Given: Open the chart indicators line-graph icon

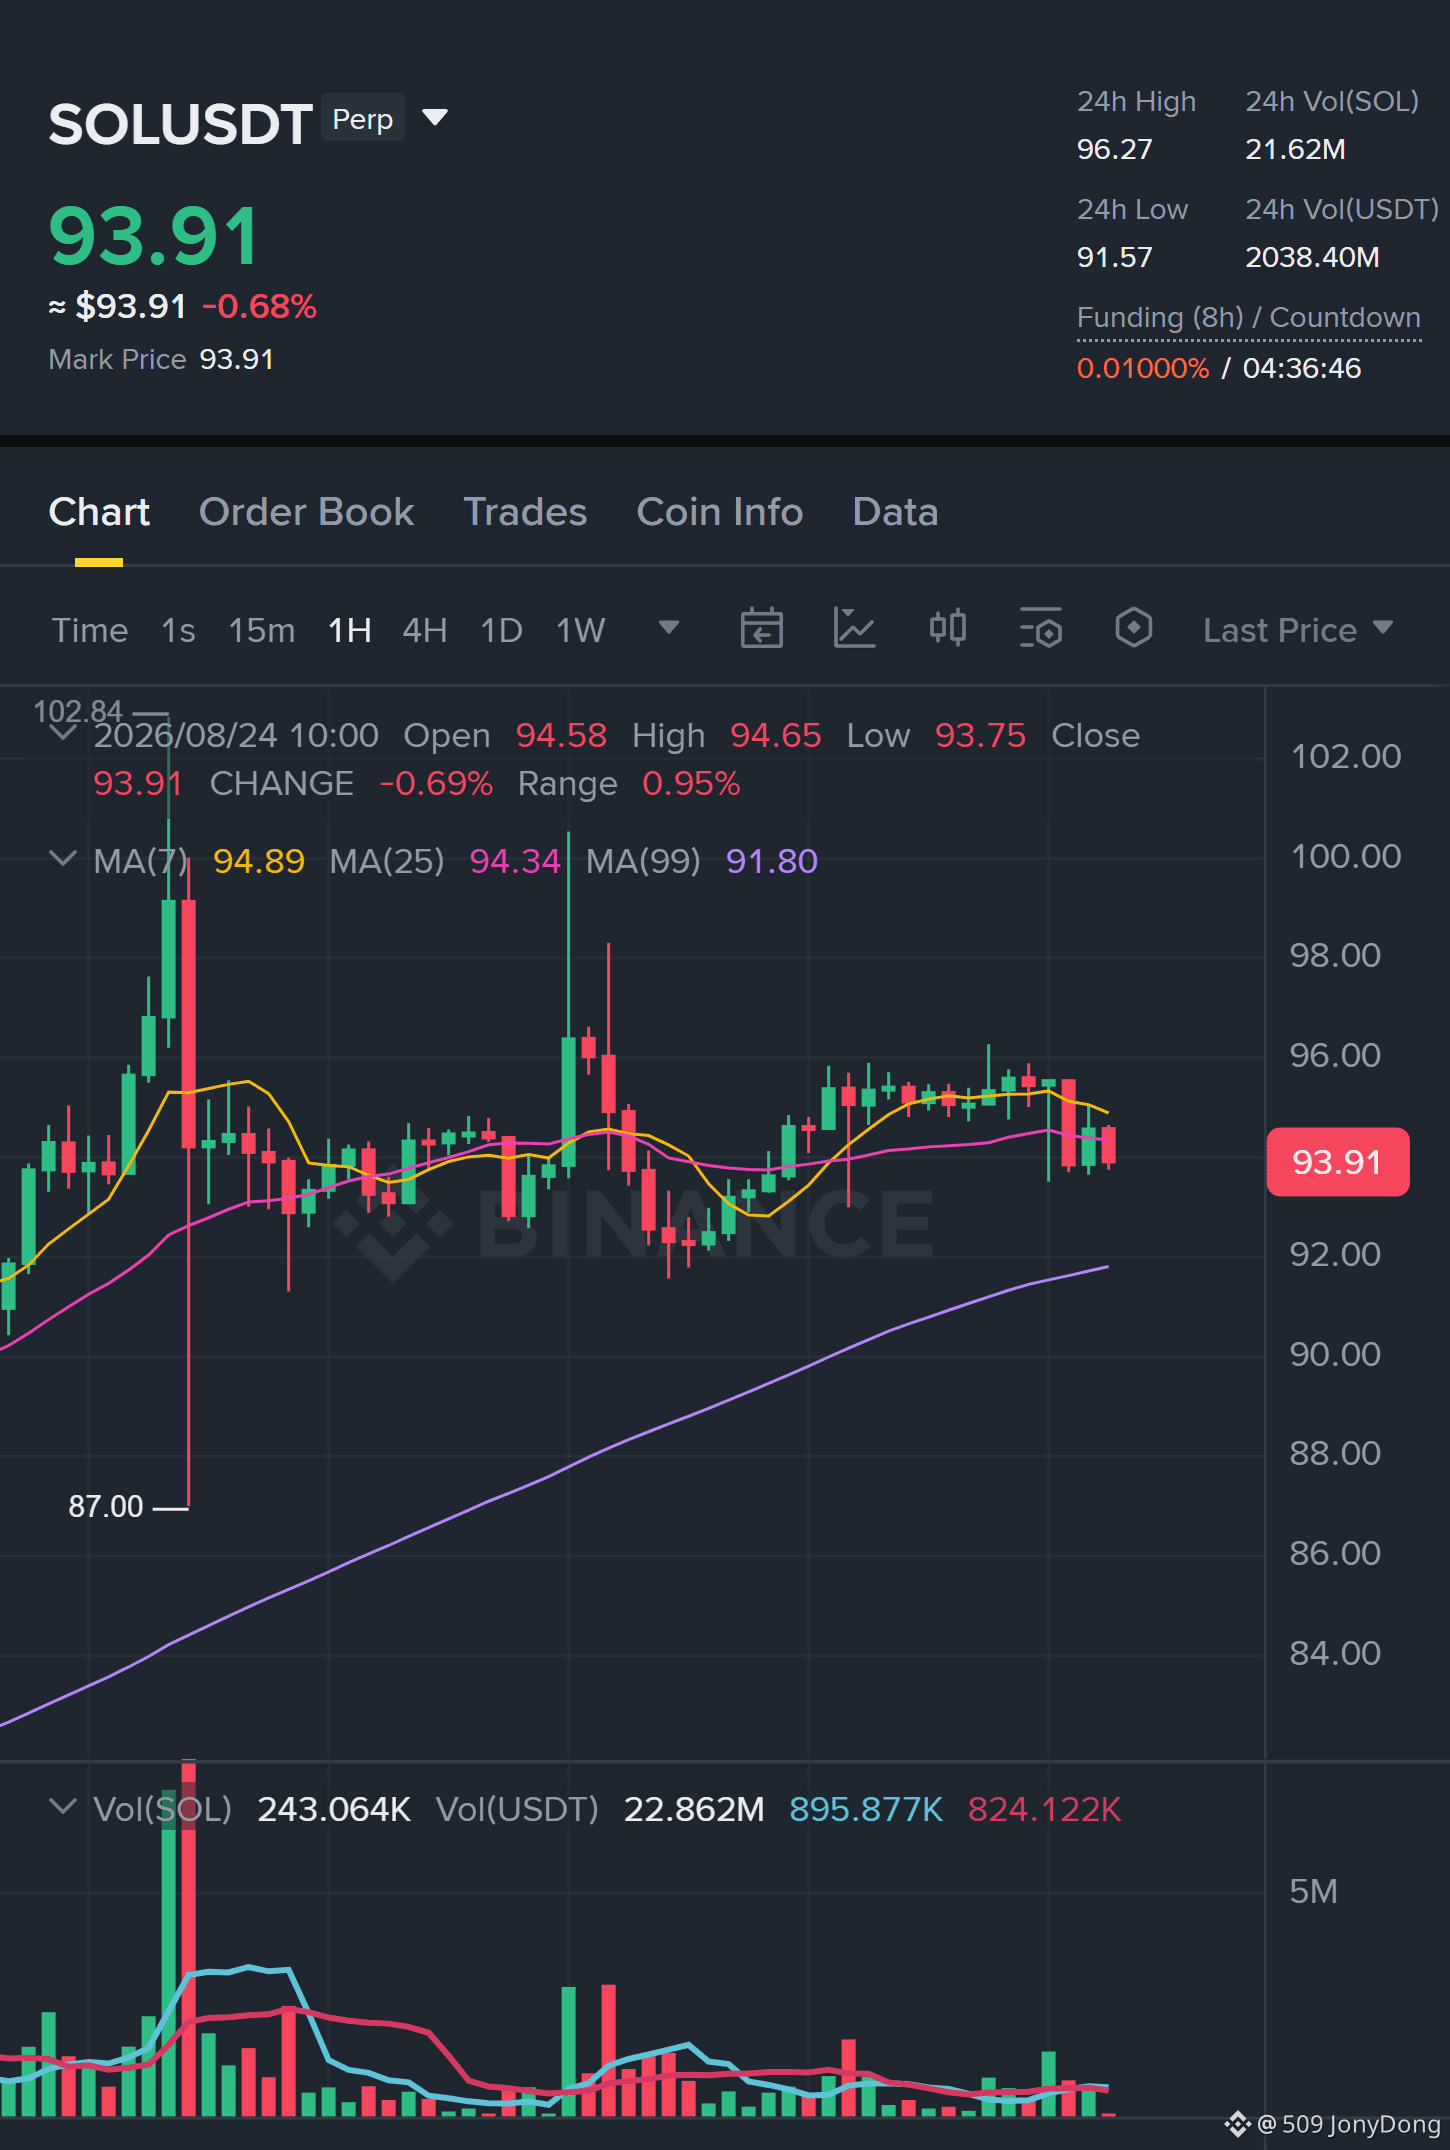Looking at the screenshot, I should pos(854,629).
